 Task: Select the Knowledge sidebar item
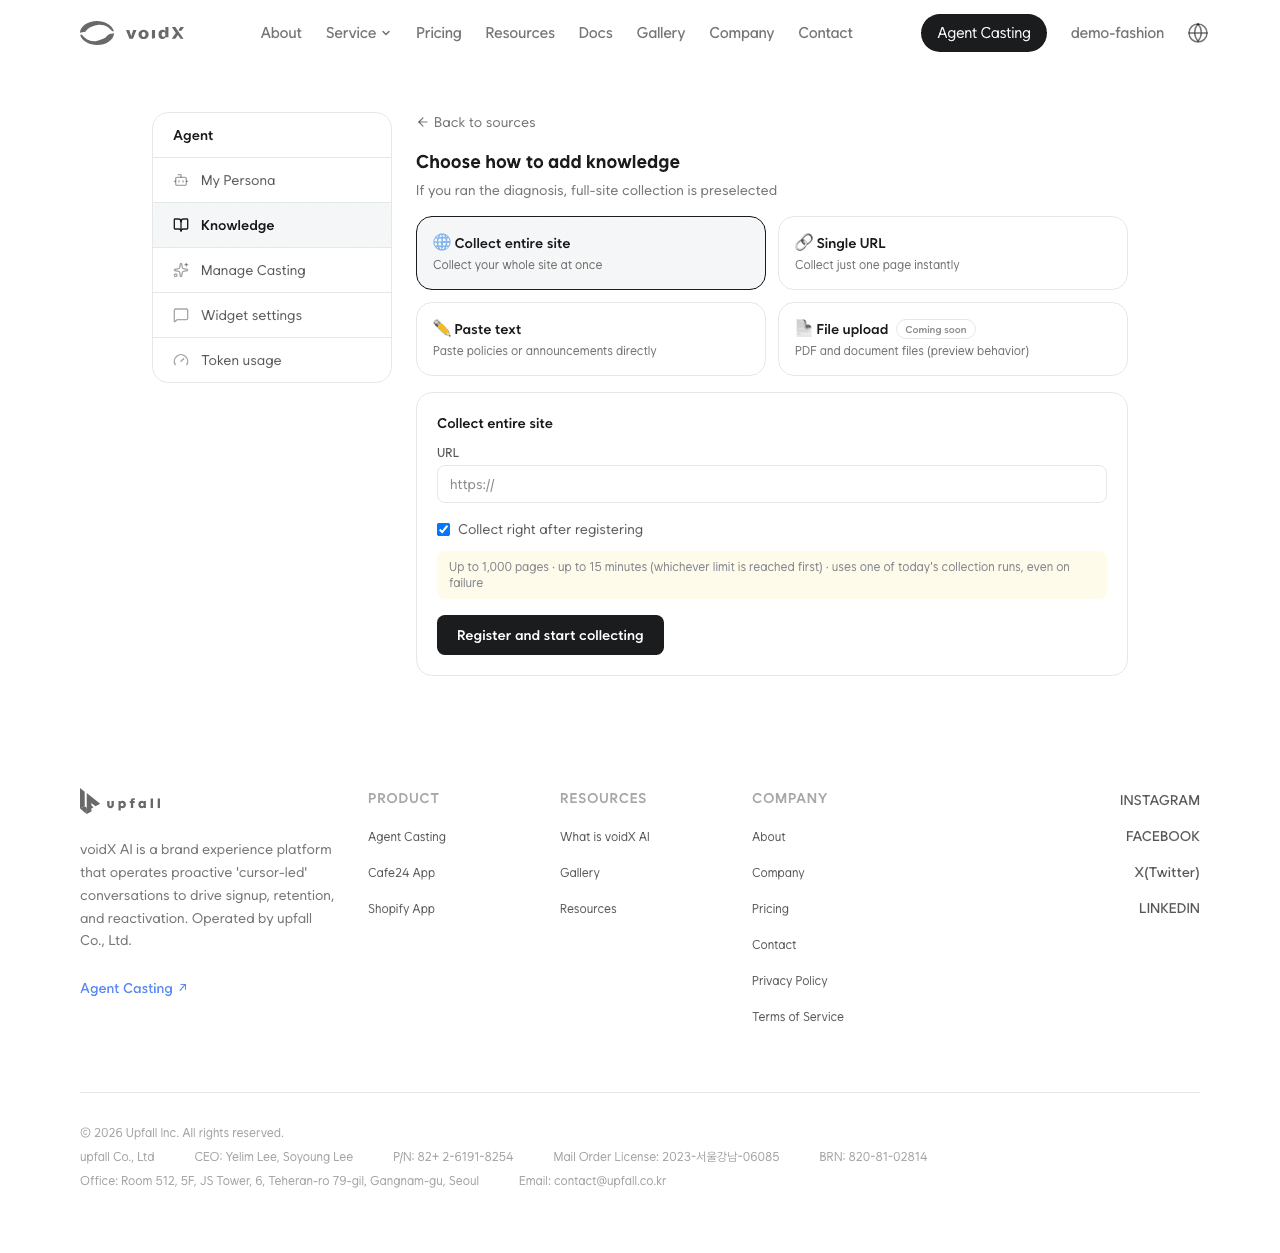tap(272, 225)
